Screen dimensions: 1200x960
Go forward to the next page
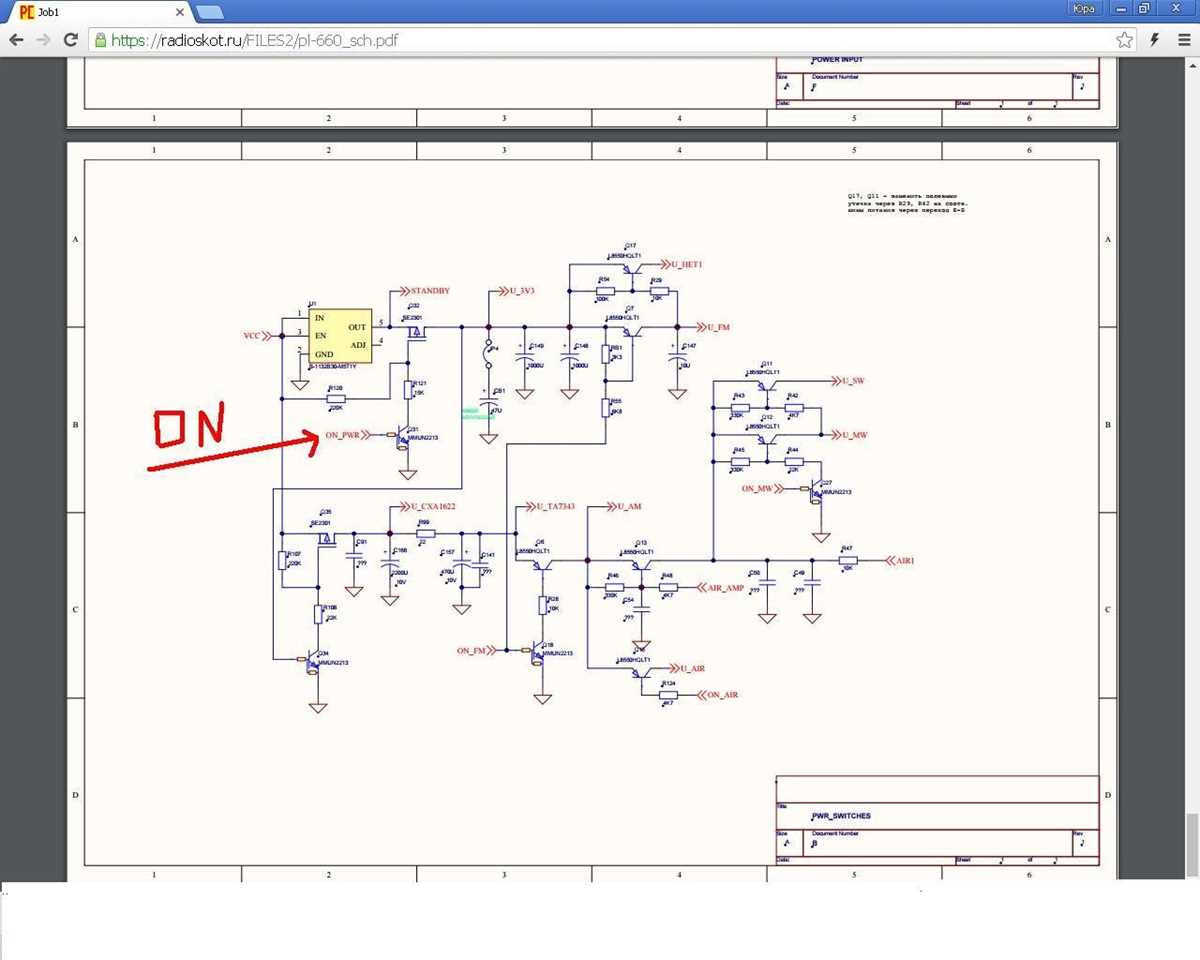click(43, 40)
